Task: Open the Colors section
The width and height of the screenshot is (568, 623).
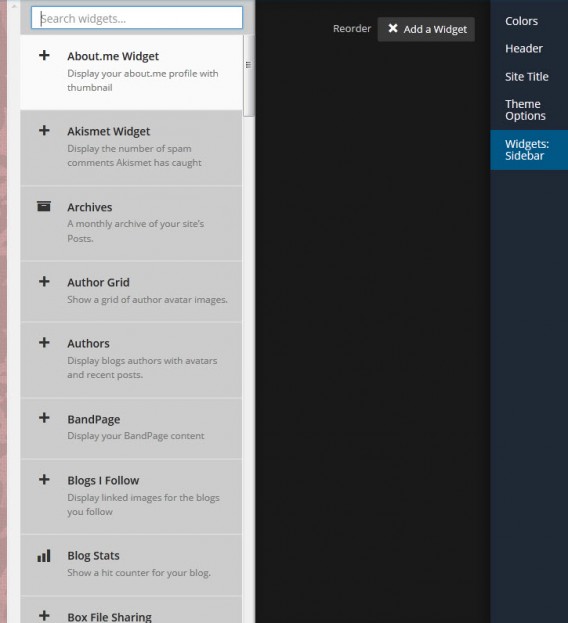Action: 522,21
